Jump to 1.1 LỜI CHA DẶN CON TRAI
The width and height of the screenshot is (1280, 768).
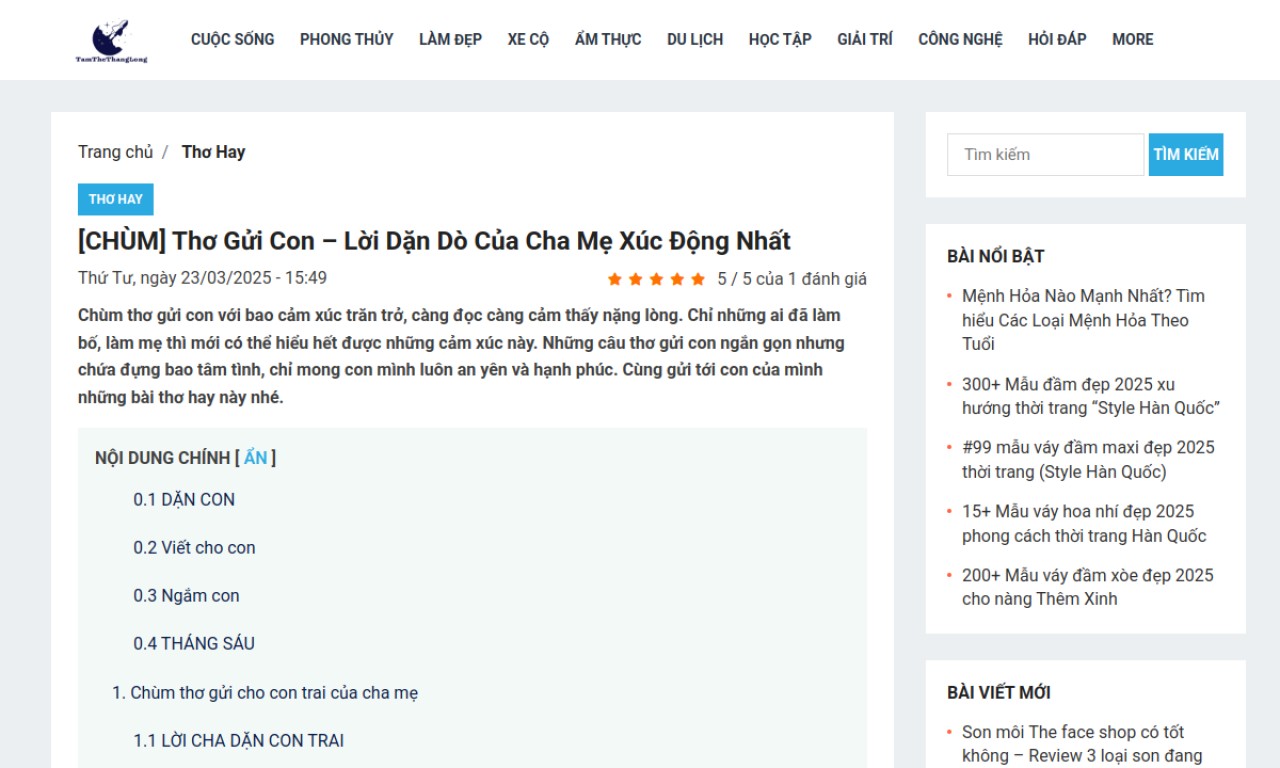[238, 741]
